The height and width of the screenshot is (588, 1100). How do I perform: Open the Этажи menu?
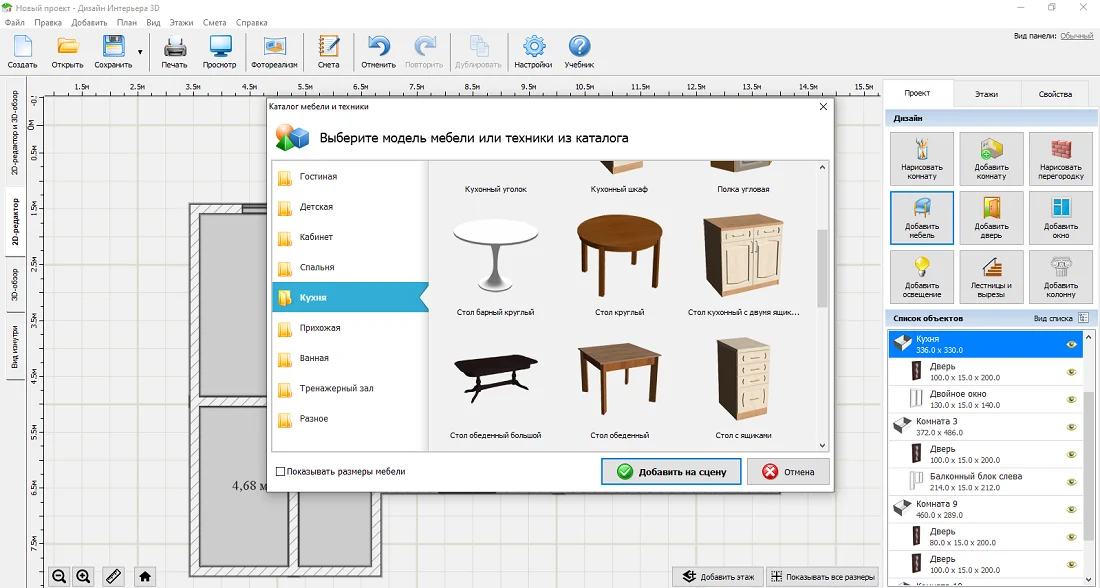[181, 22]
